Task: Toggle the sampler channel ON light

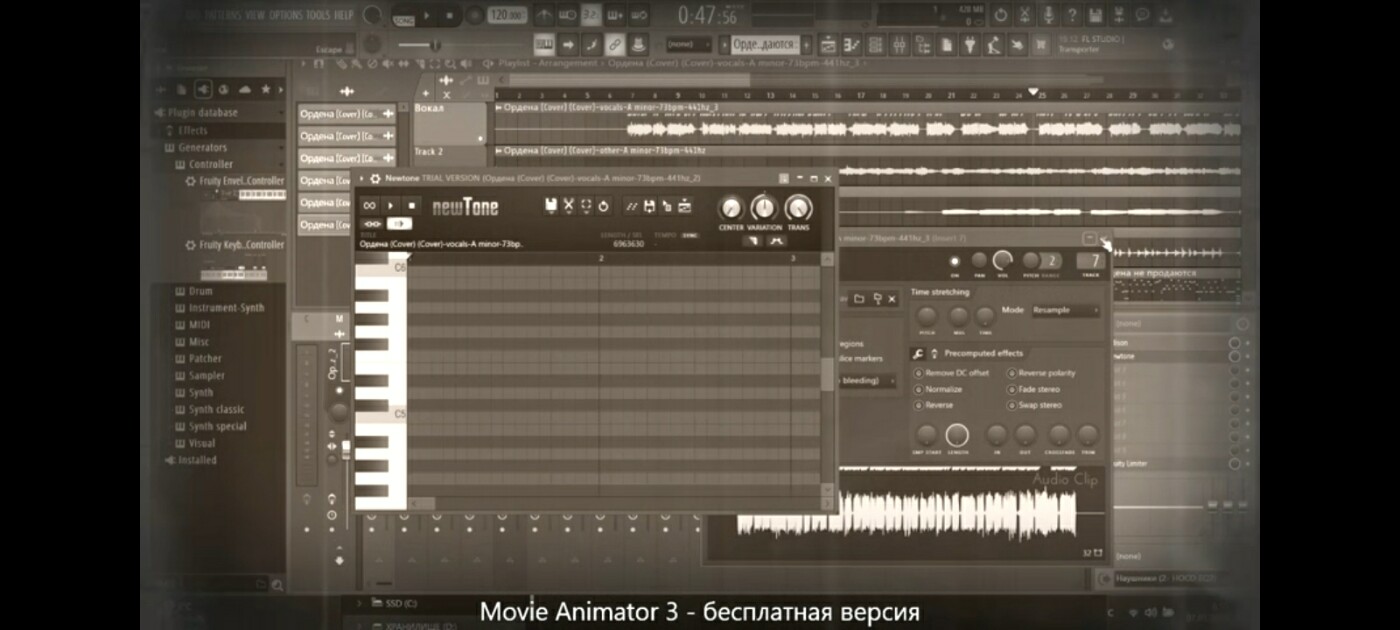Action: pyautogui.click(x=954, y=261)
